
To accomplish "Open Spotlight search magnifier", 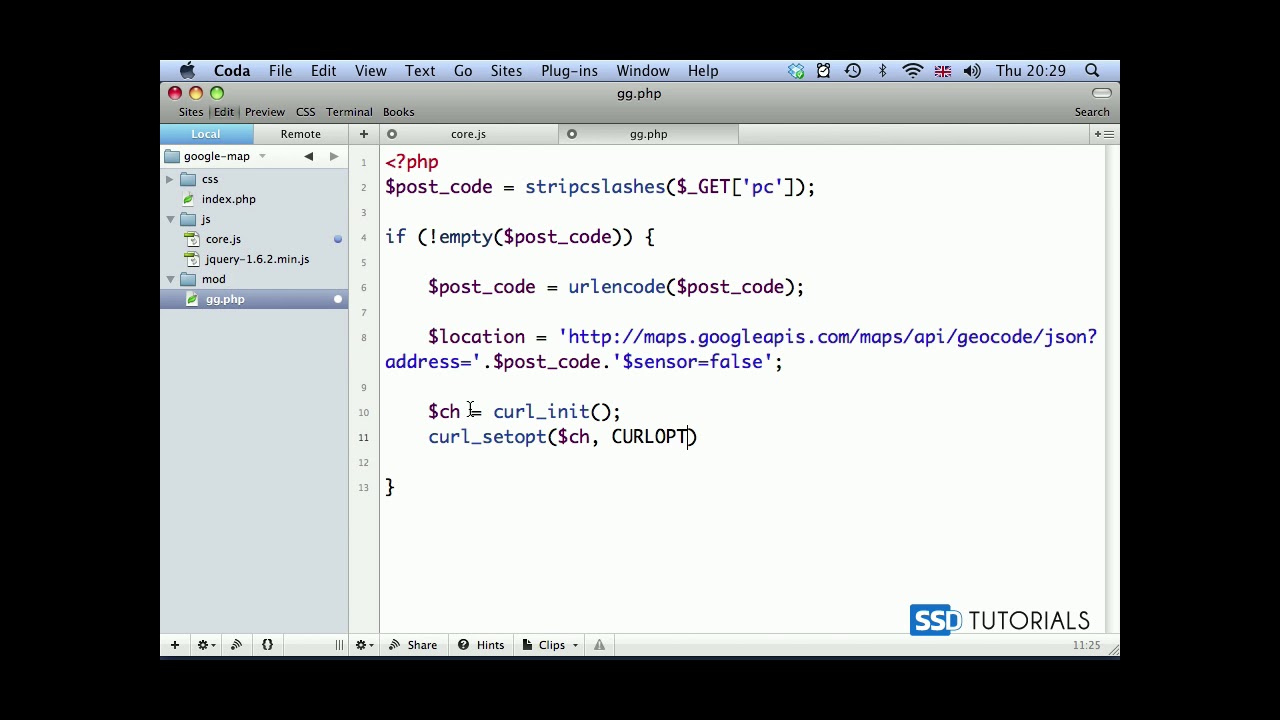I will click(1092, 71).
